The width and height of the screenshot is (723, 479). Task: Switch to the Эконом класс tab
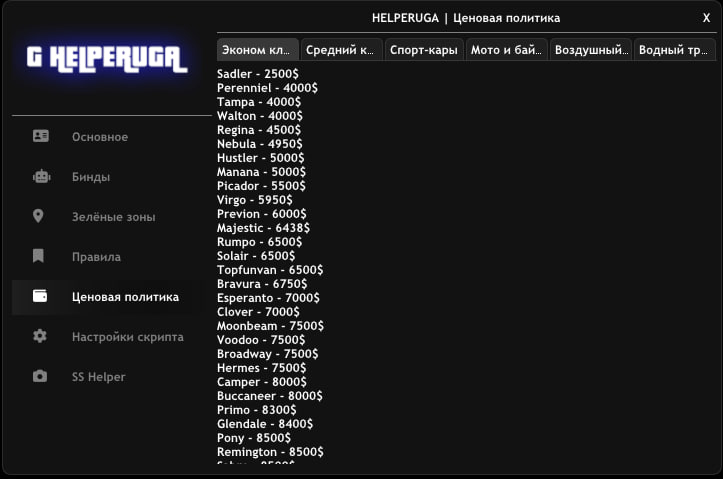tap(258, 50)
